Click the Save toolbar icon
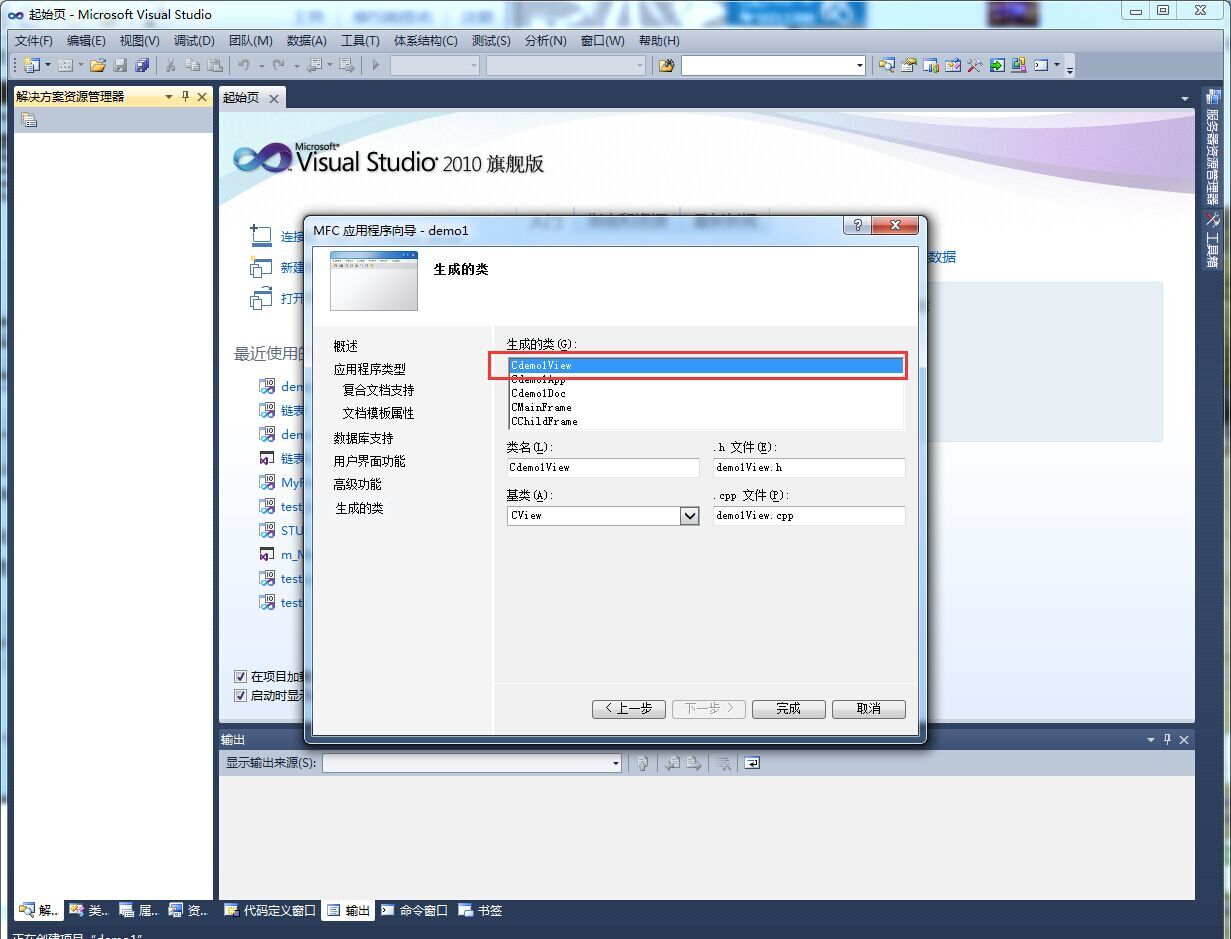 (x=120, y=65)
